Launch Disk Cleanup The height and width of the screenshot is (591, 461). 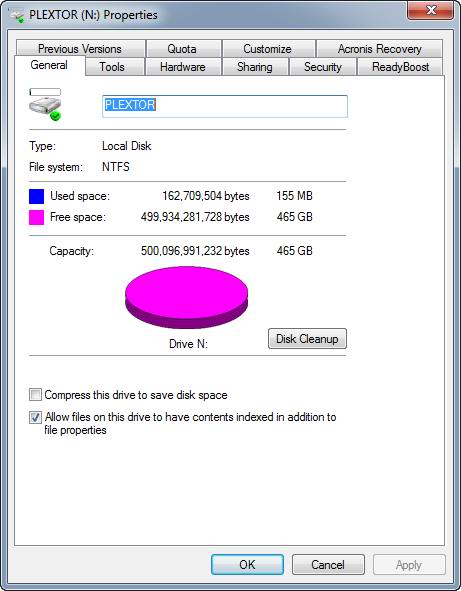(x=307, y=338)
